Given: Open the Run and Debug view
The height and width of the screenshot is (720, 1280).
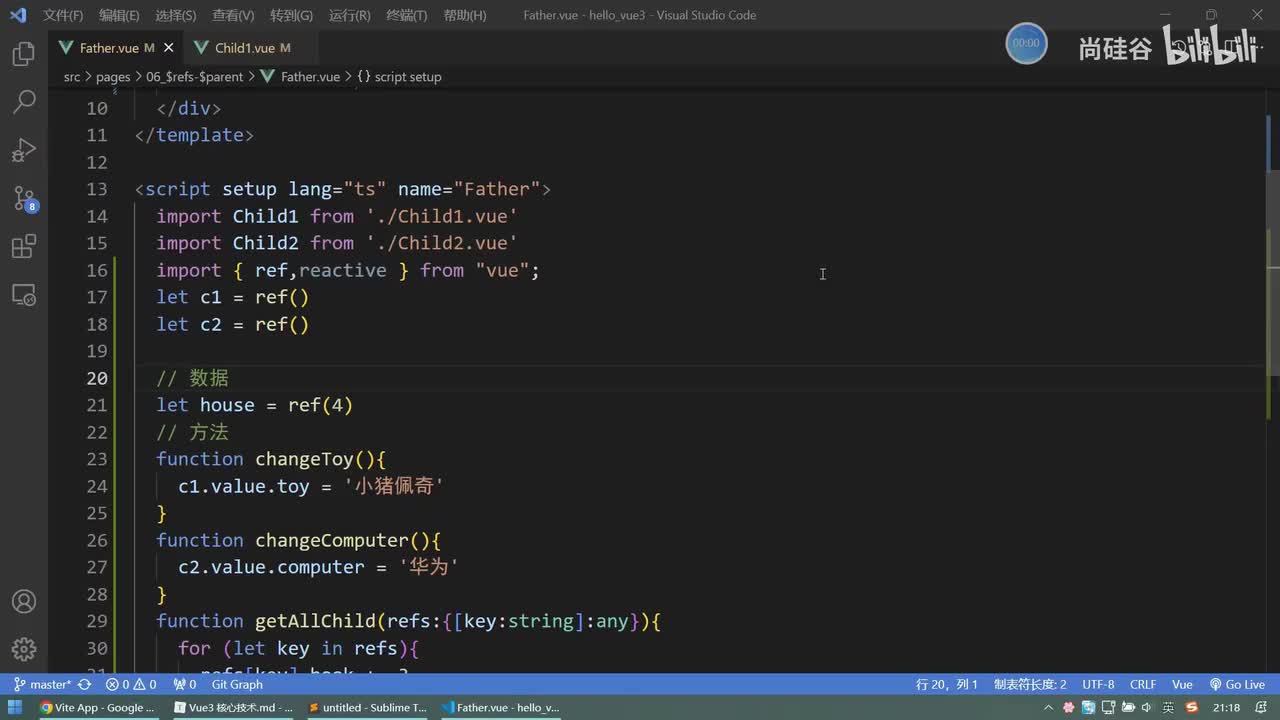Looking at the screenshot, I should 24,150.
